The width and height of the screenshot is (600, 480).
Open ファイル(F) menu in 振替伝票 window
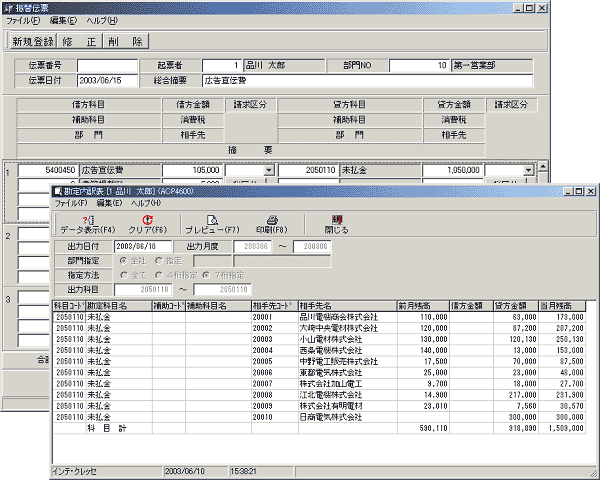pos(23,21)
